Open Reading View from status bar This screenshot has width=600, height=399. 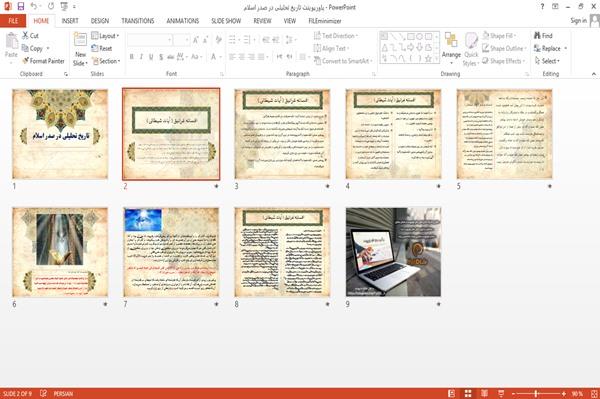click(484, 393)
